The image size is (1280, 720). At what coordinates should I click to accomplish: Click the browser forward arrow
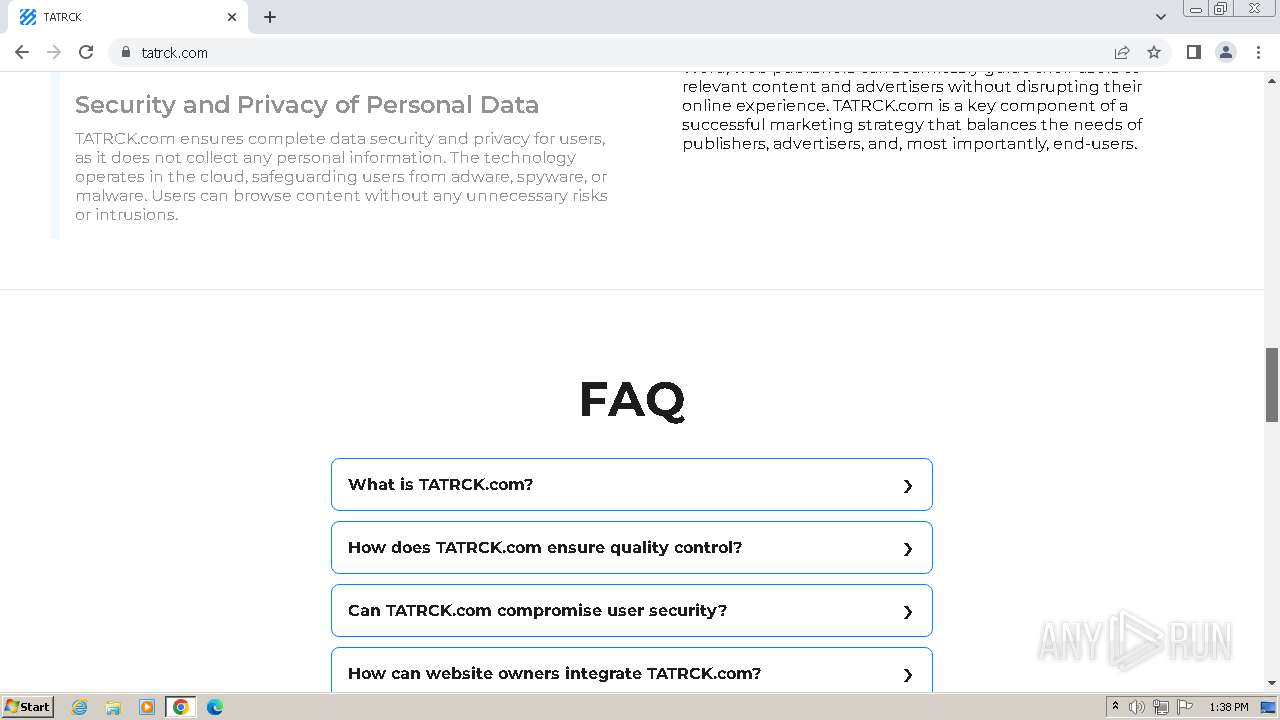click(54, 52)
